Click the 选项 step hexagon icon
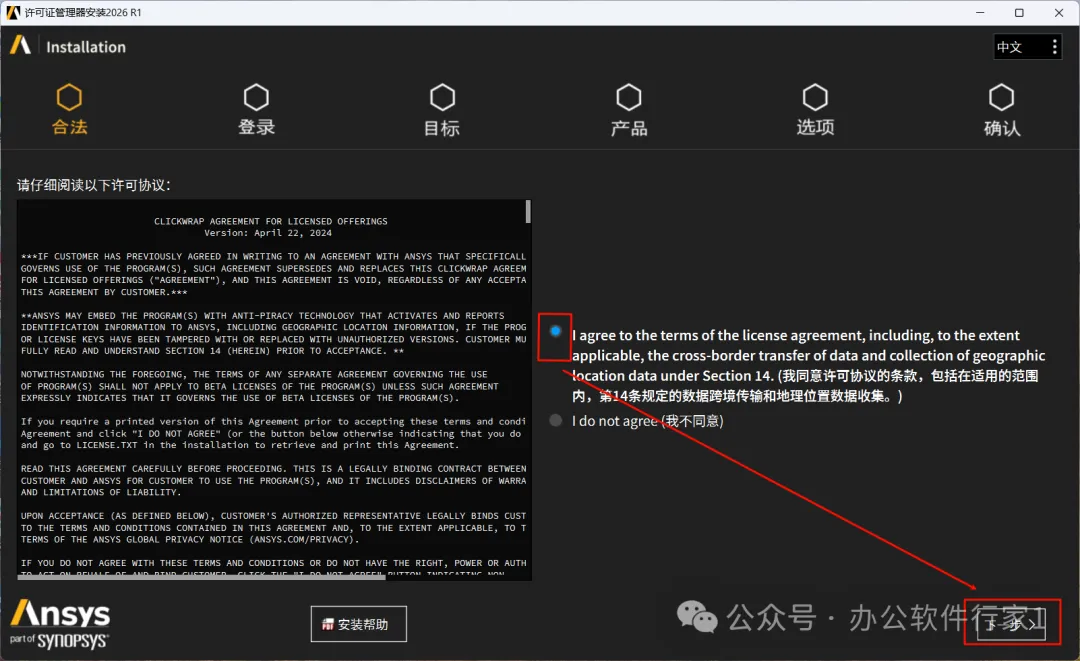1080x661 pixels. (816, 98)
